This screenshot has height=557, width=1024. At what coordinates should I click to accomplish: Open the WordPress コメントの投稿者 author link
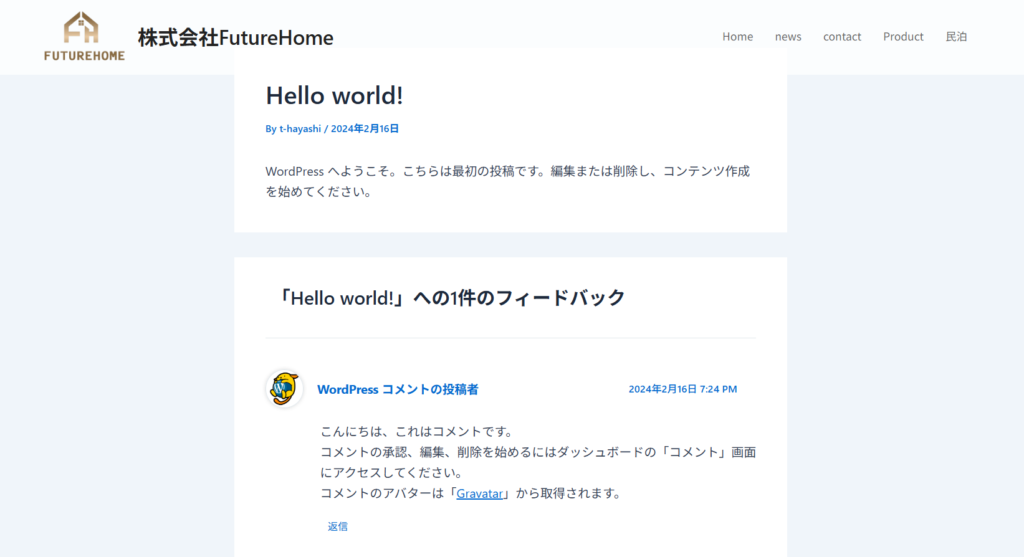pos(397,390)
